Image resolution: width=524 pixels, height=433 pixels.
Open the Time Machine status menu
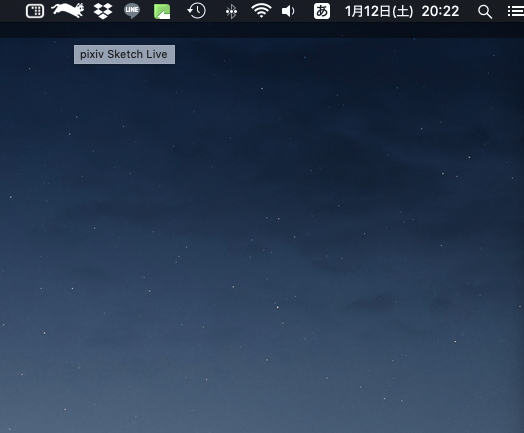(x=196, y=11)
